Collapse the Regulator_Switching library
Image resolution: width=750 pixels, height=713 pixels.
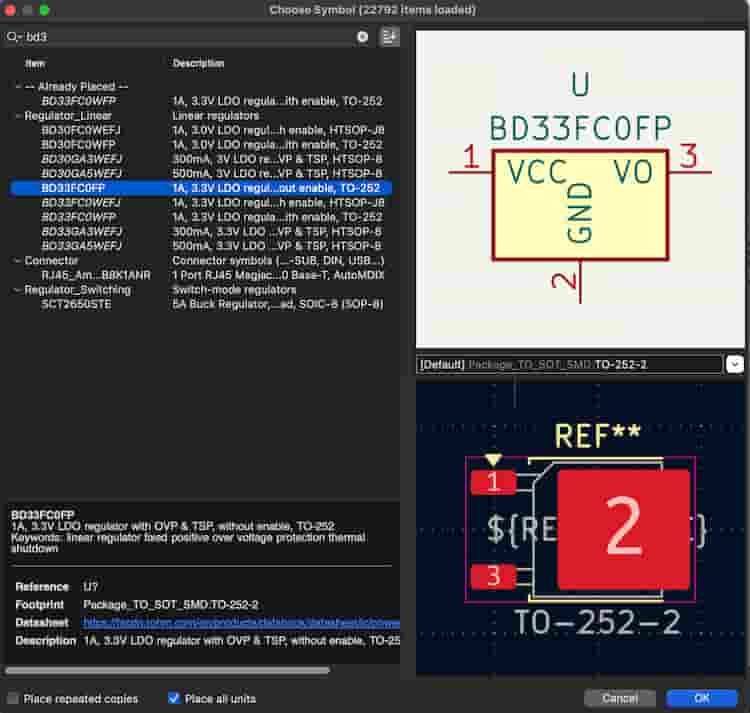pos(18,290)
